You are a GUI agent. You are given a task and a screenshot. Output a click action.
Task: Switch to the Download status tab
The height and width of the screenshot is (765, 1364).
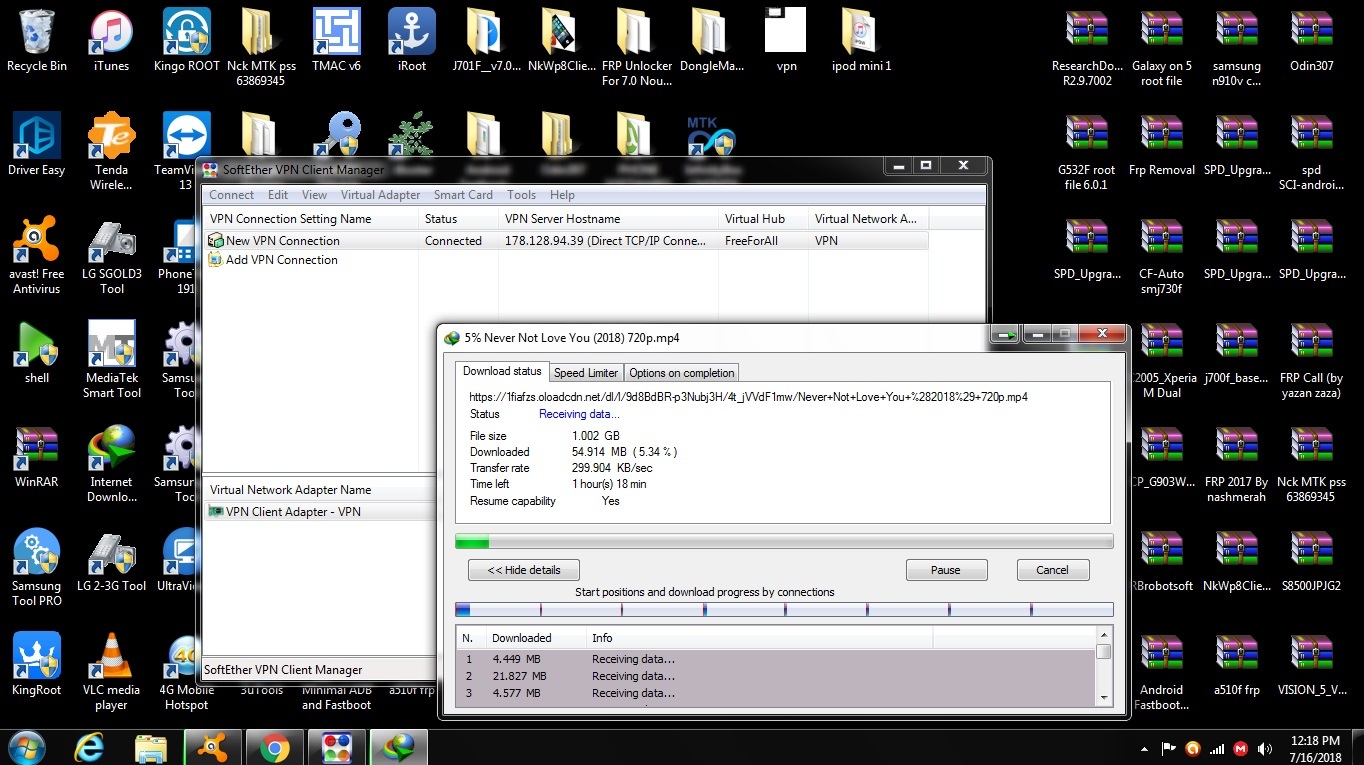coord(502,371)
